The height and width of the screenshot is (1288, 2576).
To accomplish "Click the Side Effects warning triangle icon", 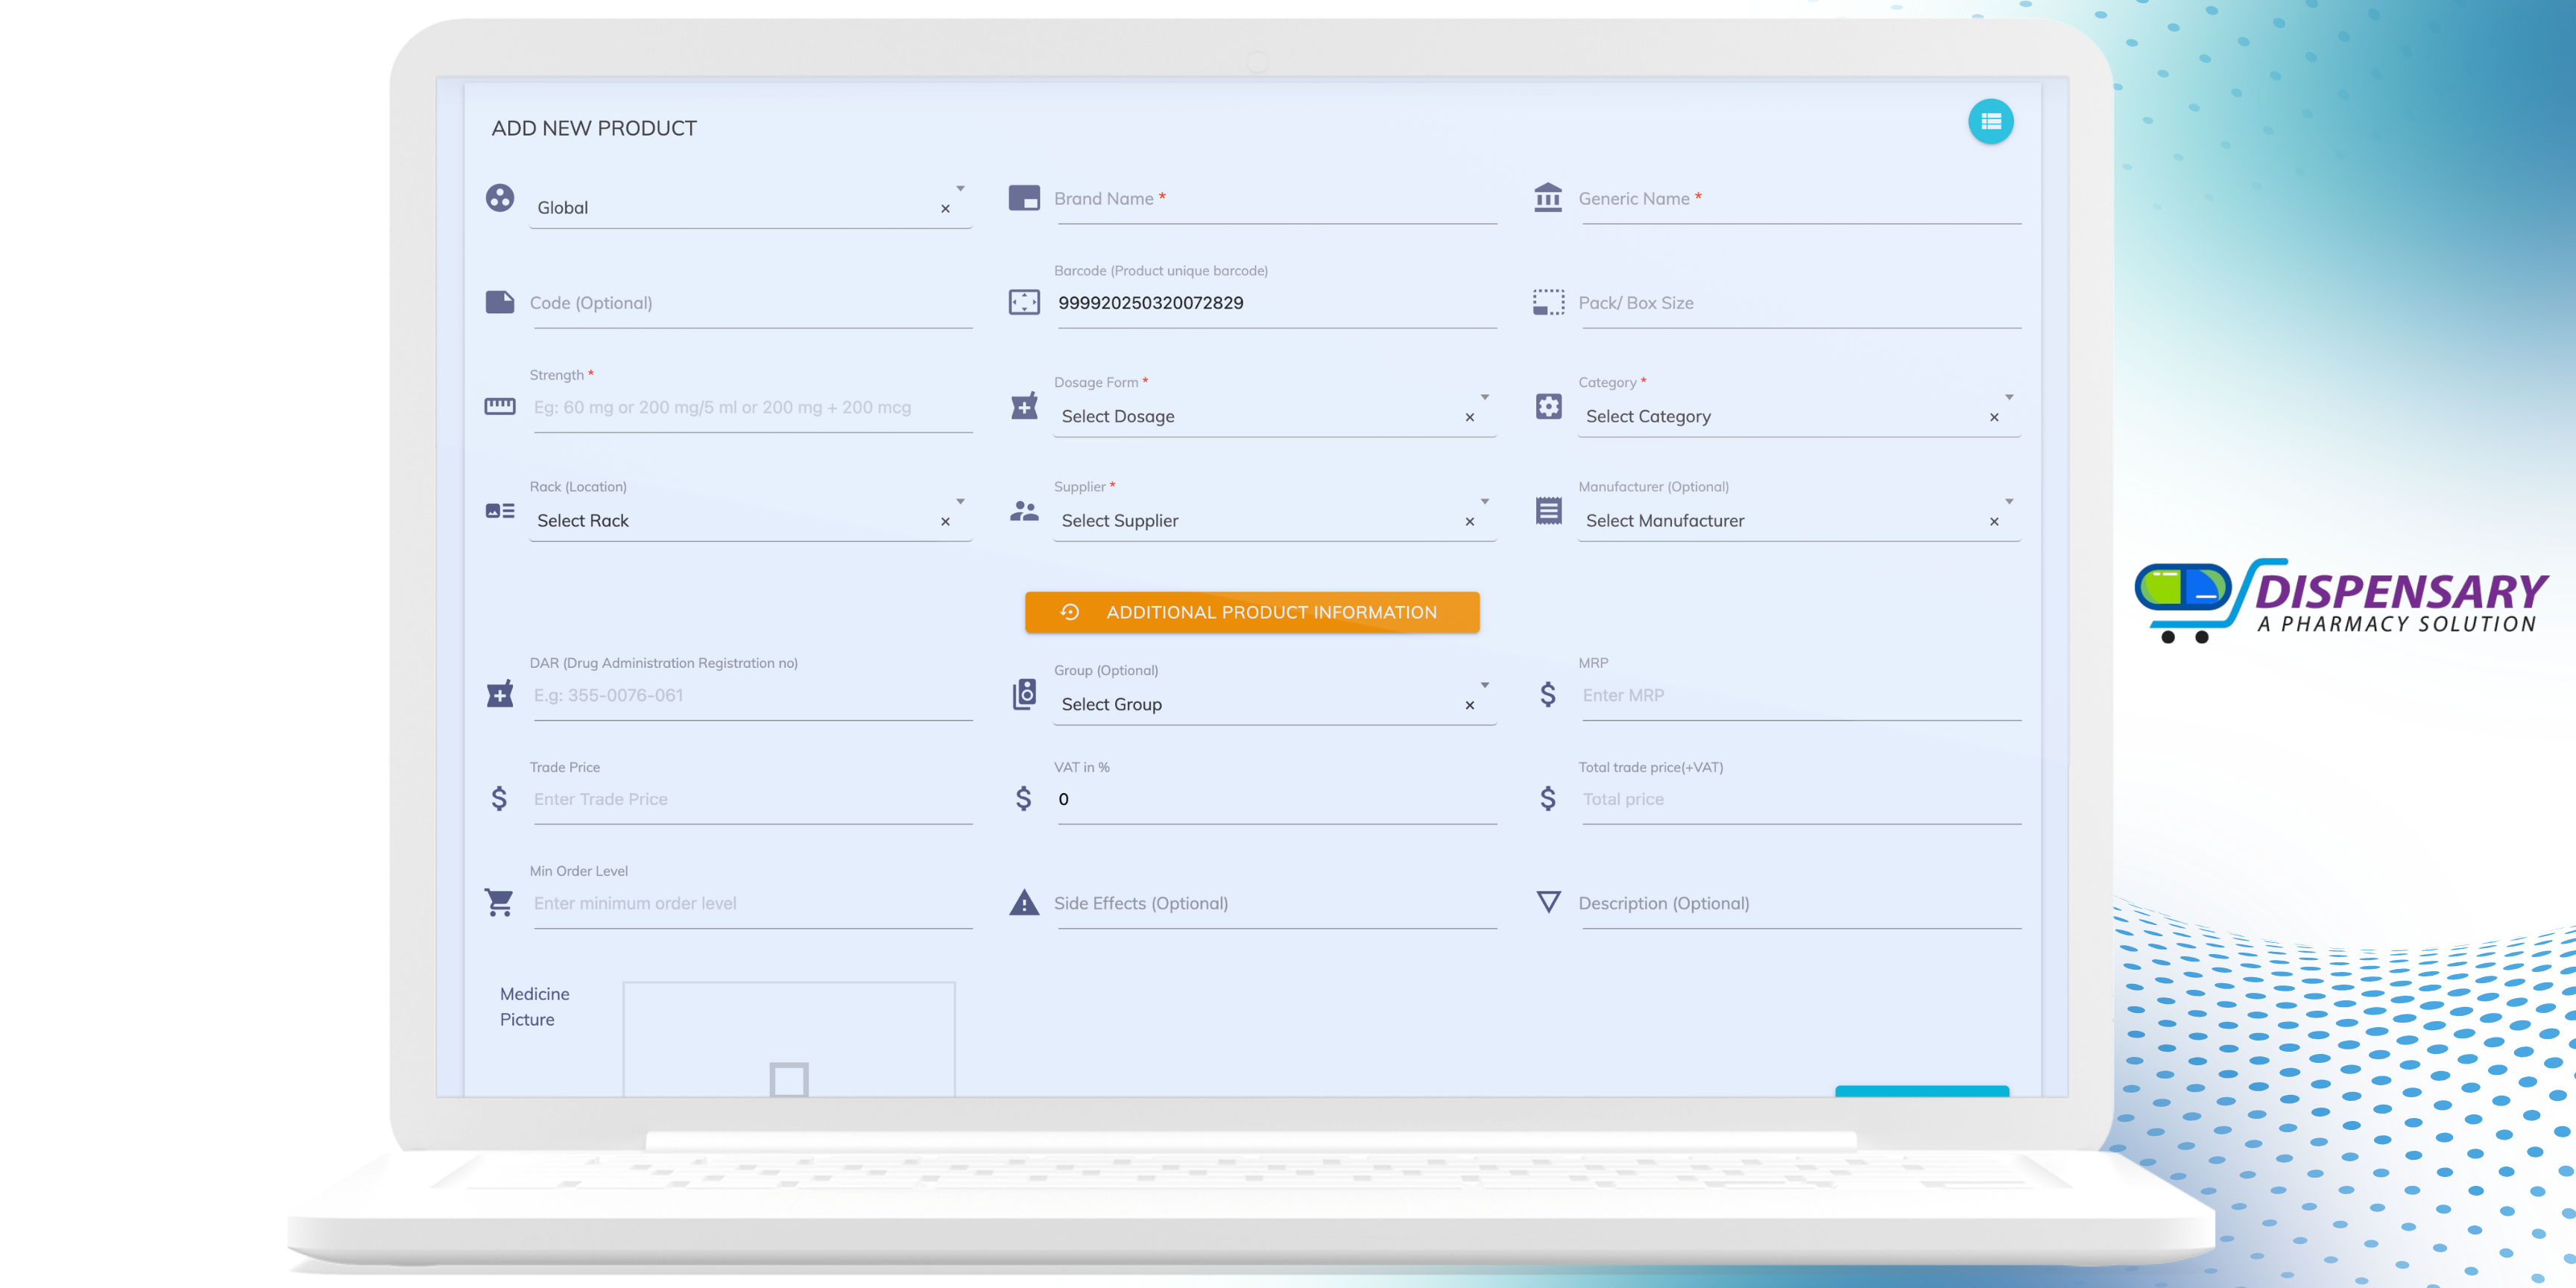I will pos(1024,902).
